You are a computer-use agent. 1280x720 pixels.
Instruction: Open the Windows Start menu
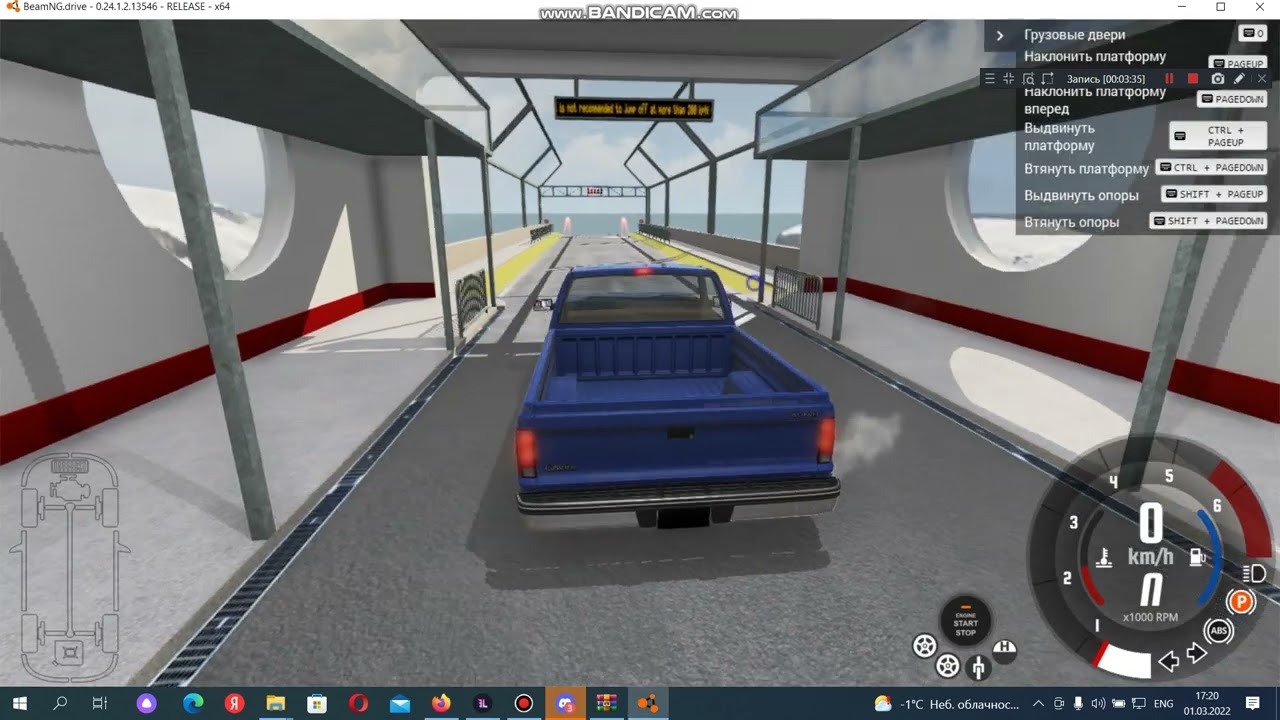(x=20, y=703)
